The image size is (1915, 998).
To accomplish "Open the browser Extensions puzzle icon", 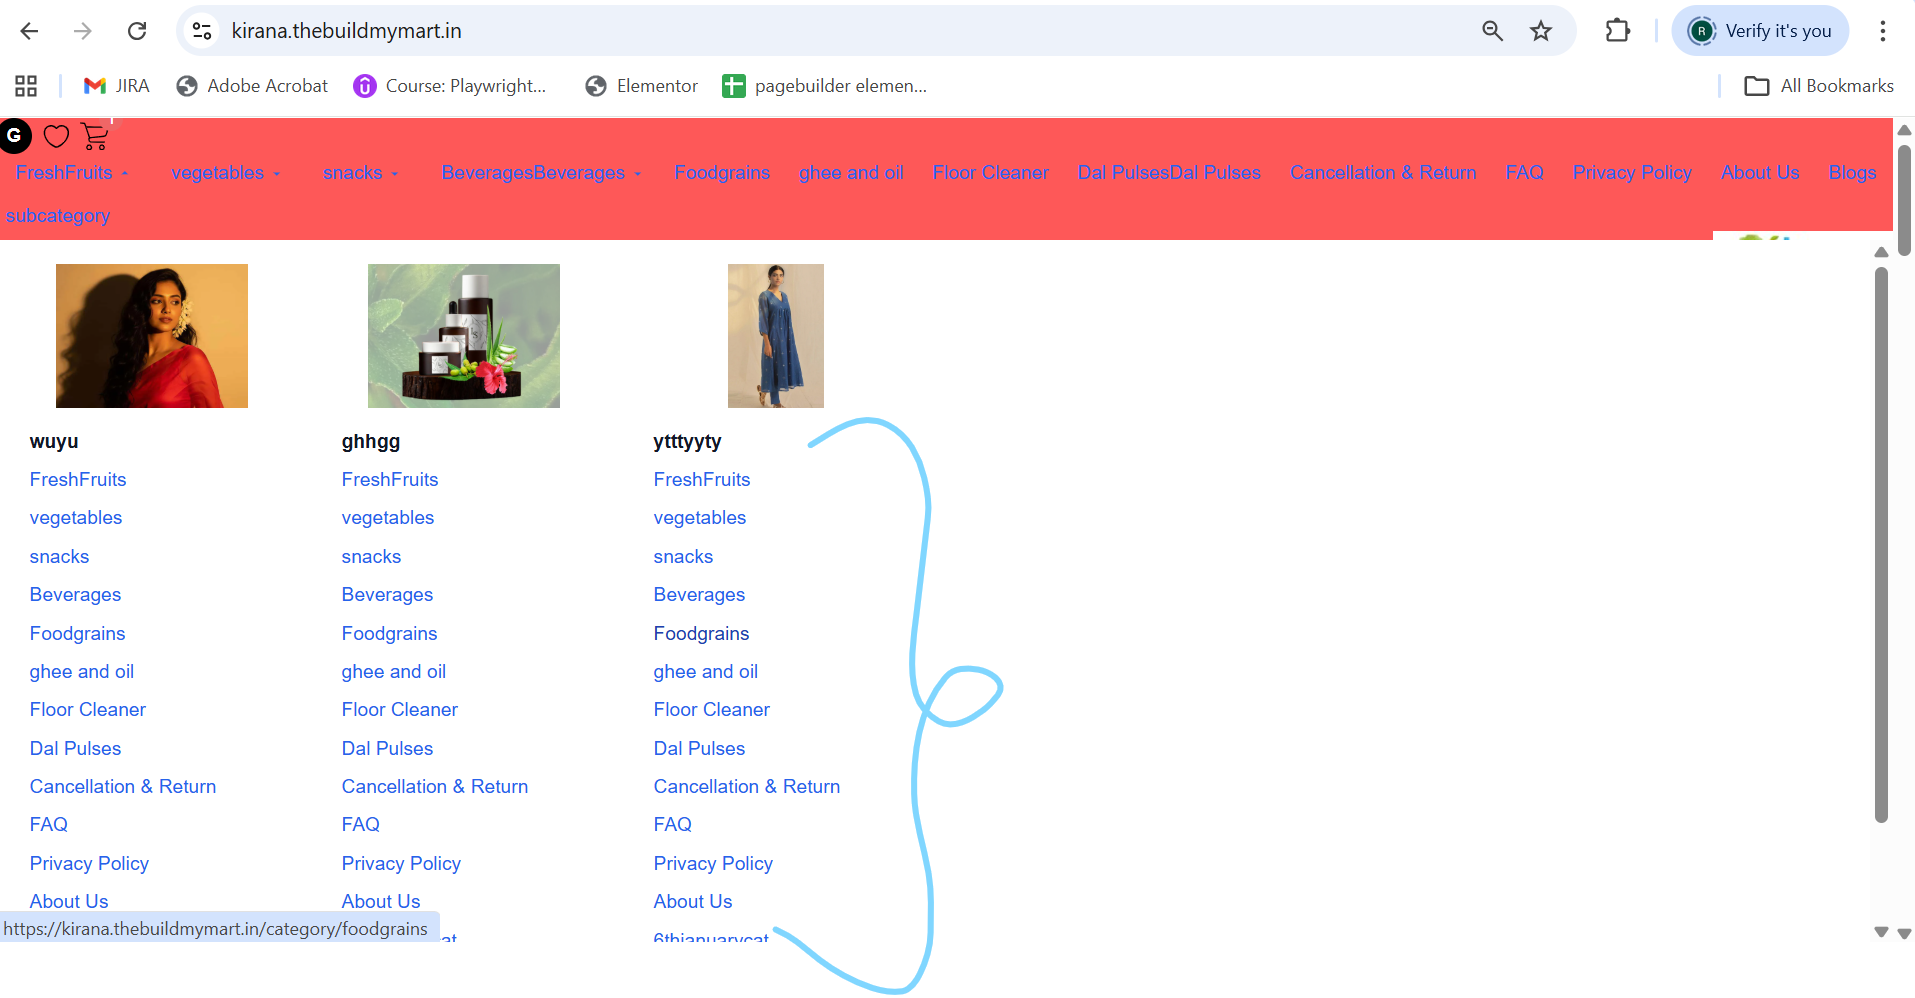I will click(1617, 31).
